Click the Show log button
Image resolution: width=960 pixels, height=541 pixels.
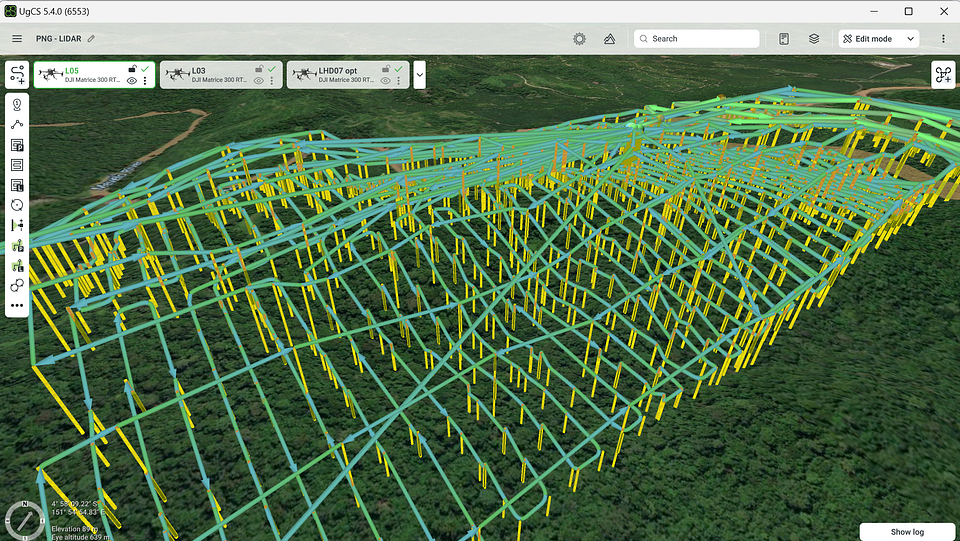(x=907, y=532)
